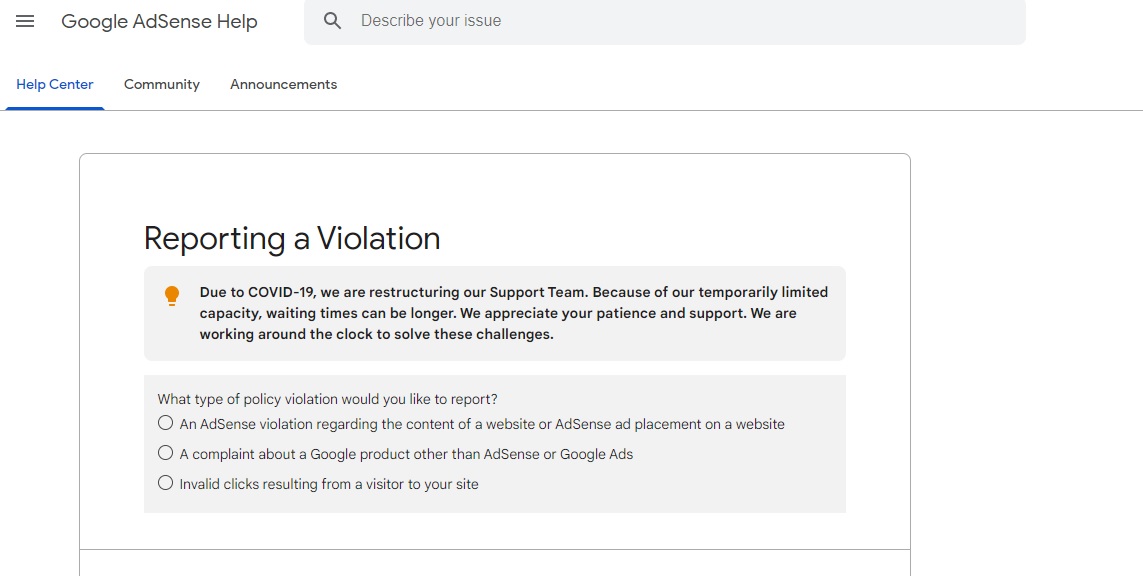Select radio button for AdSense content violation

tap(165, 423)
